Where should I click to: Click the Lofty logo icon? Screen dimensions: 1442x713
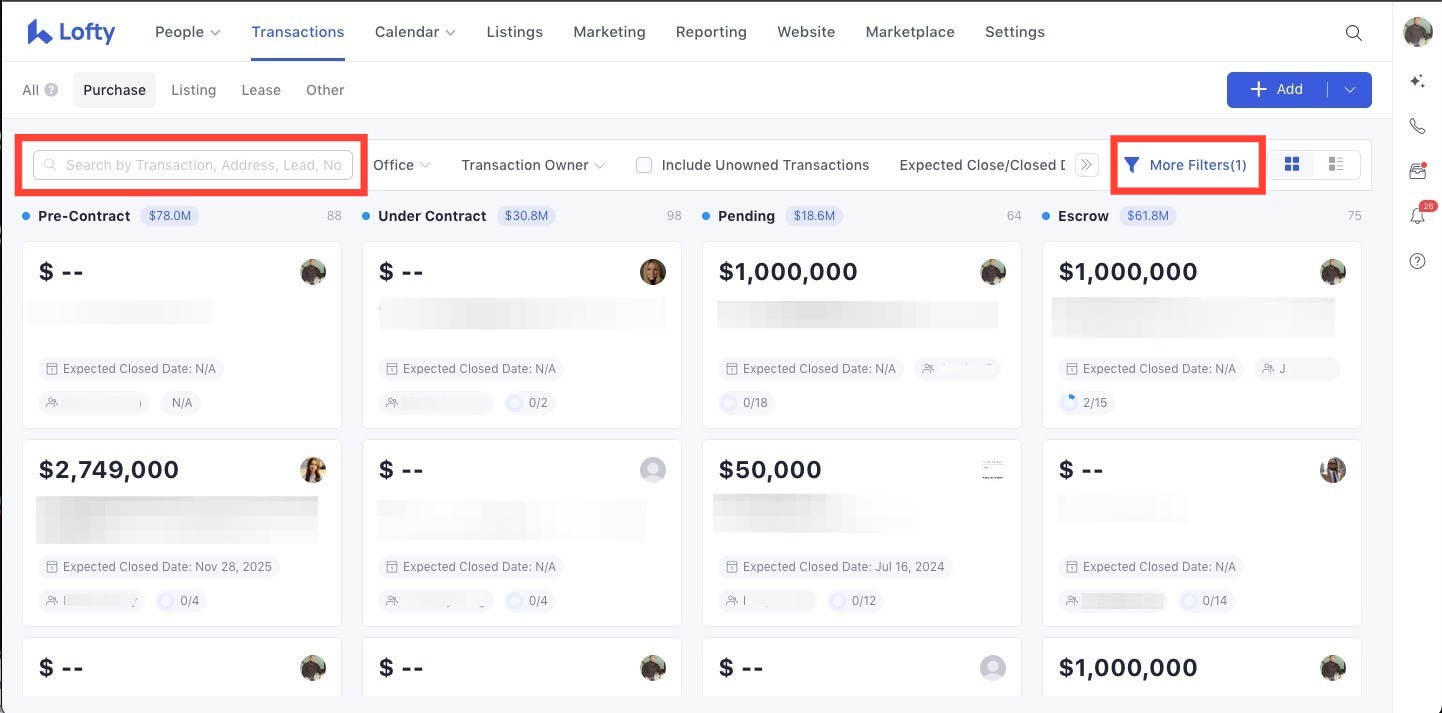coord(40,32)
